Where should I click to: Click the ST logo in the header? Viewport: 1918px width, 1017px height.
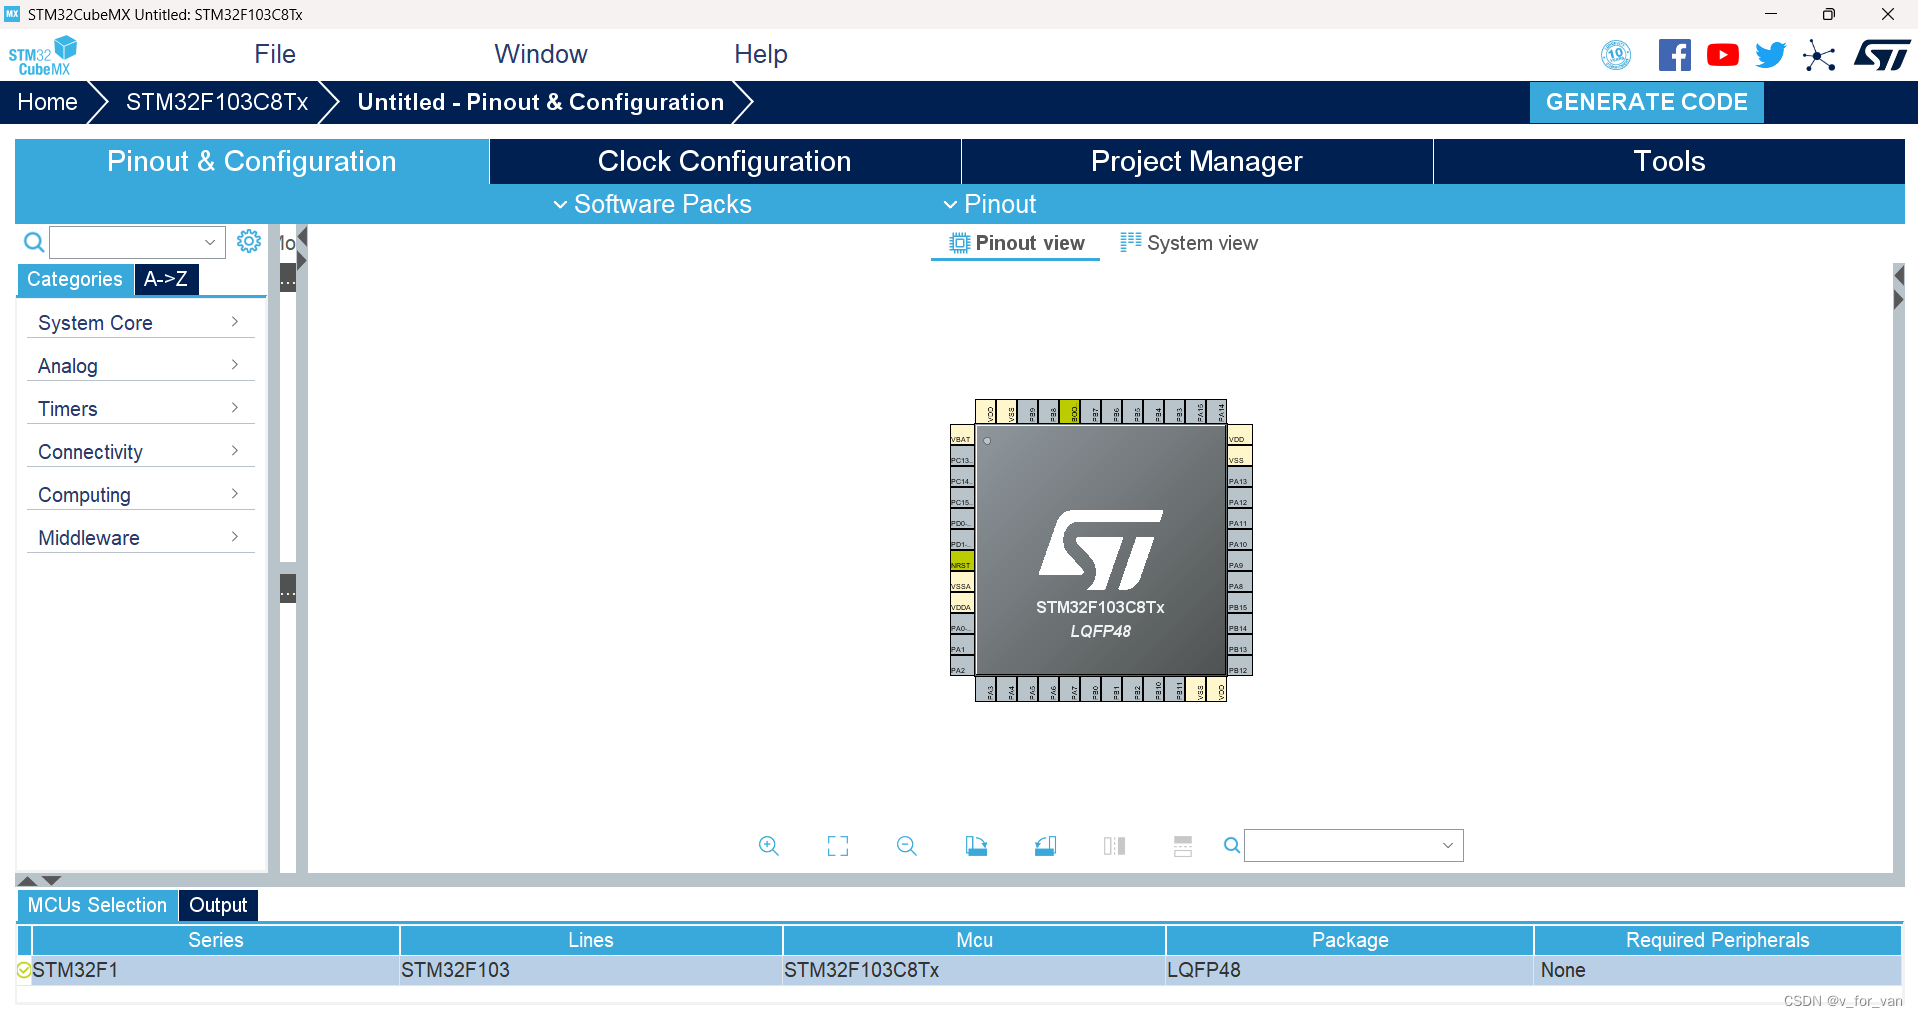tap(1882, 55)
